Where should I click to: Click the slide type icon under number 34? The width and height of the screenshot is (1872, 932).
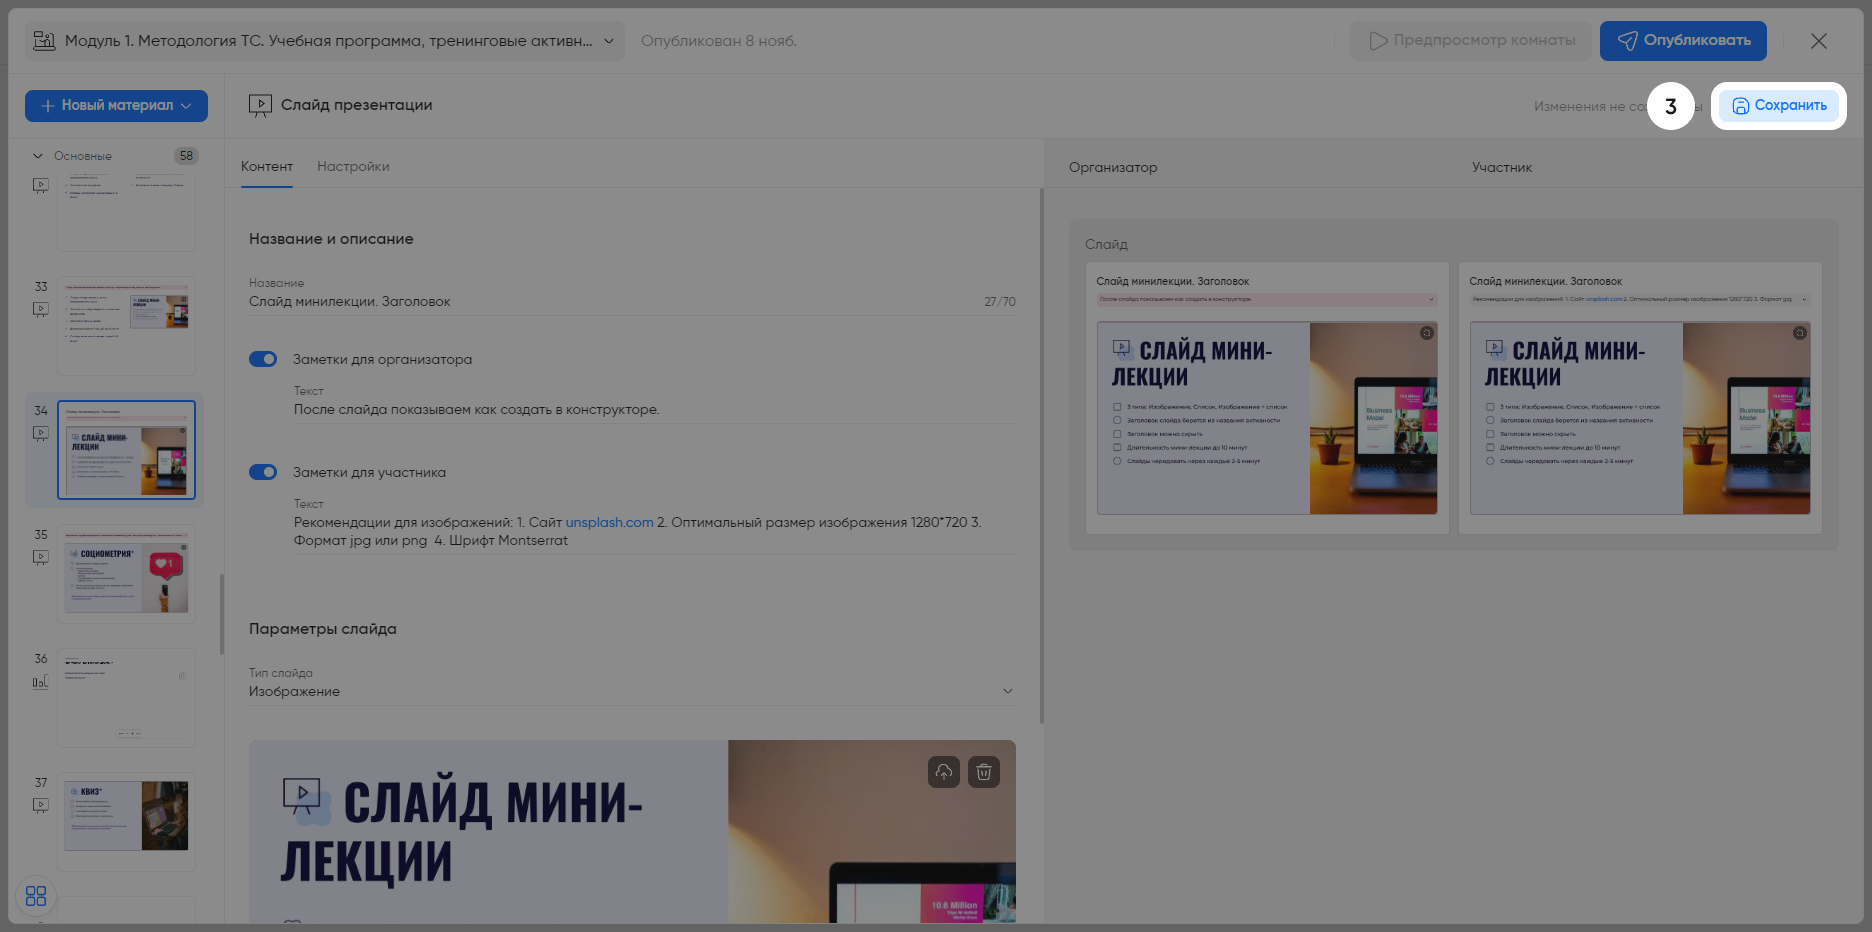[x=40, y=434]
